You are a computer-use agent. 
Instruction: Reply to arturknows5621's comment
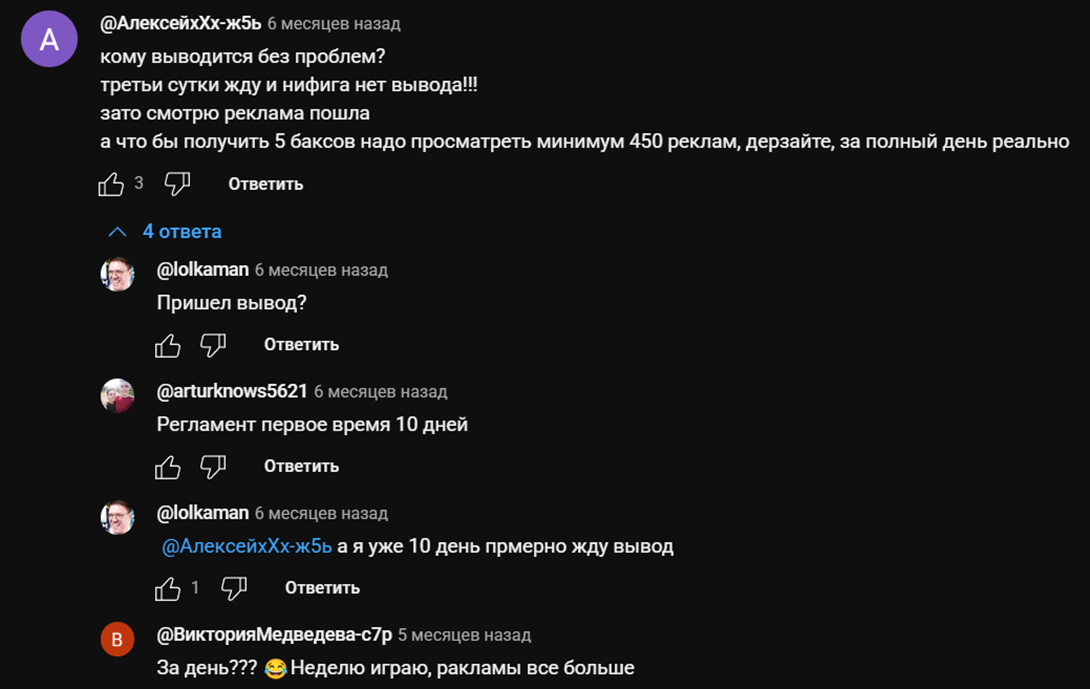point(301,467)
